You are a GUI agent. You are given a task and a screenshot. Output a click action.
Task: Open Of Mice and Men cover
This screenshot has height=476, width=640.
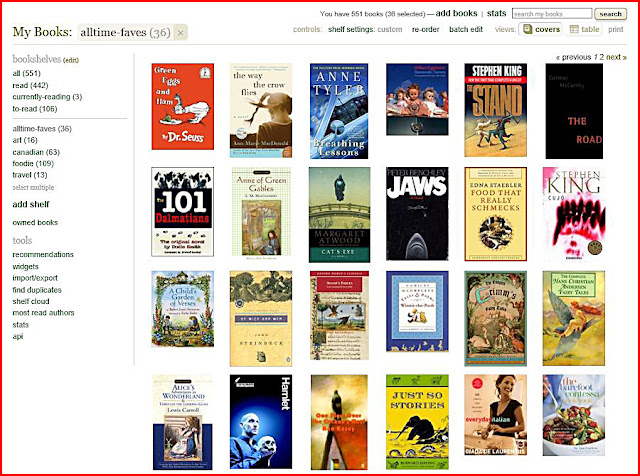click(x=261, y=318)
